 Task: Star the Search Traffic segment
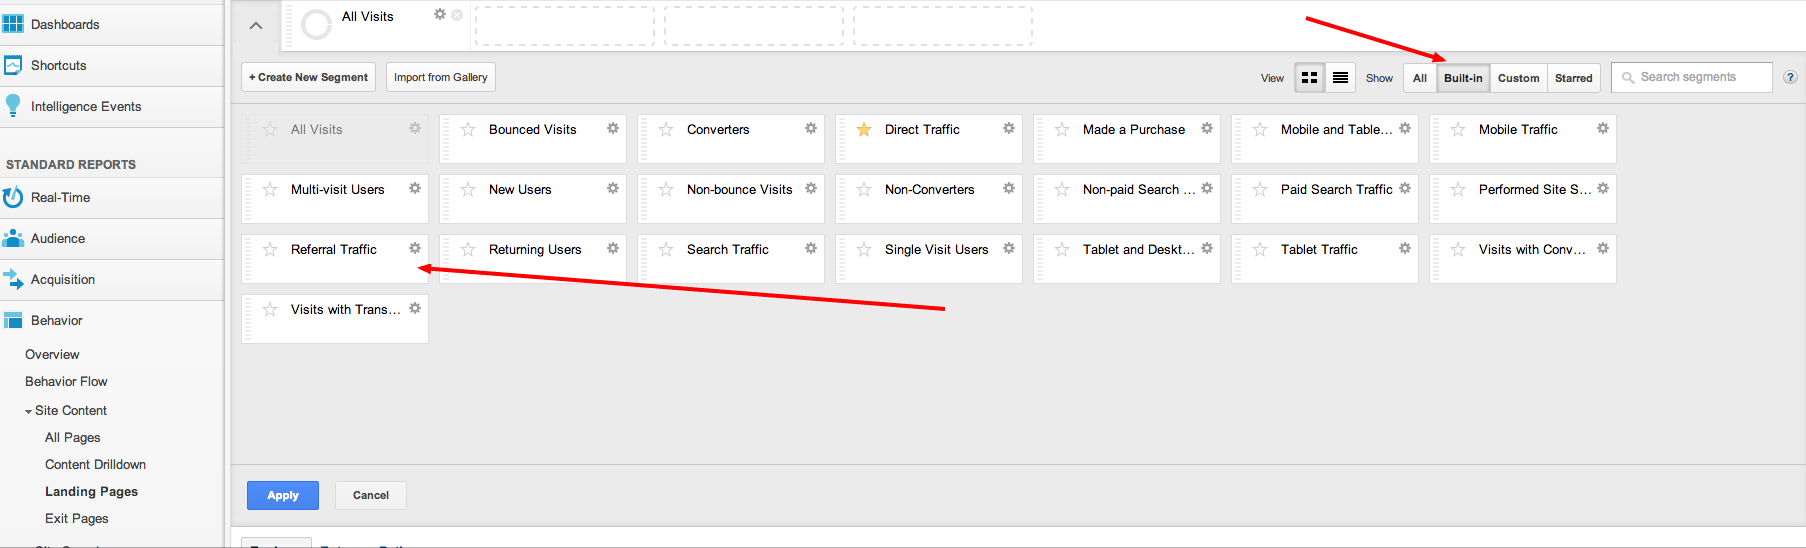tap(666, 250)
